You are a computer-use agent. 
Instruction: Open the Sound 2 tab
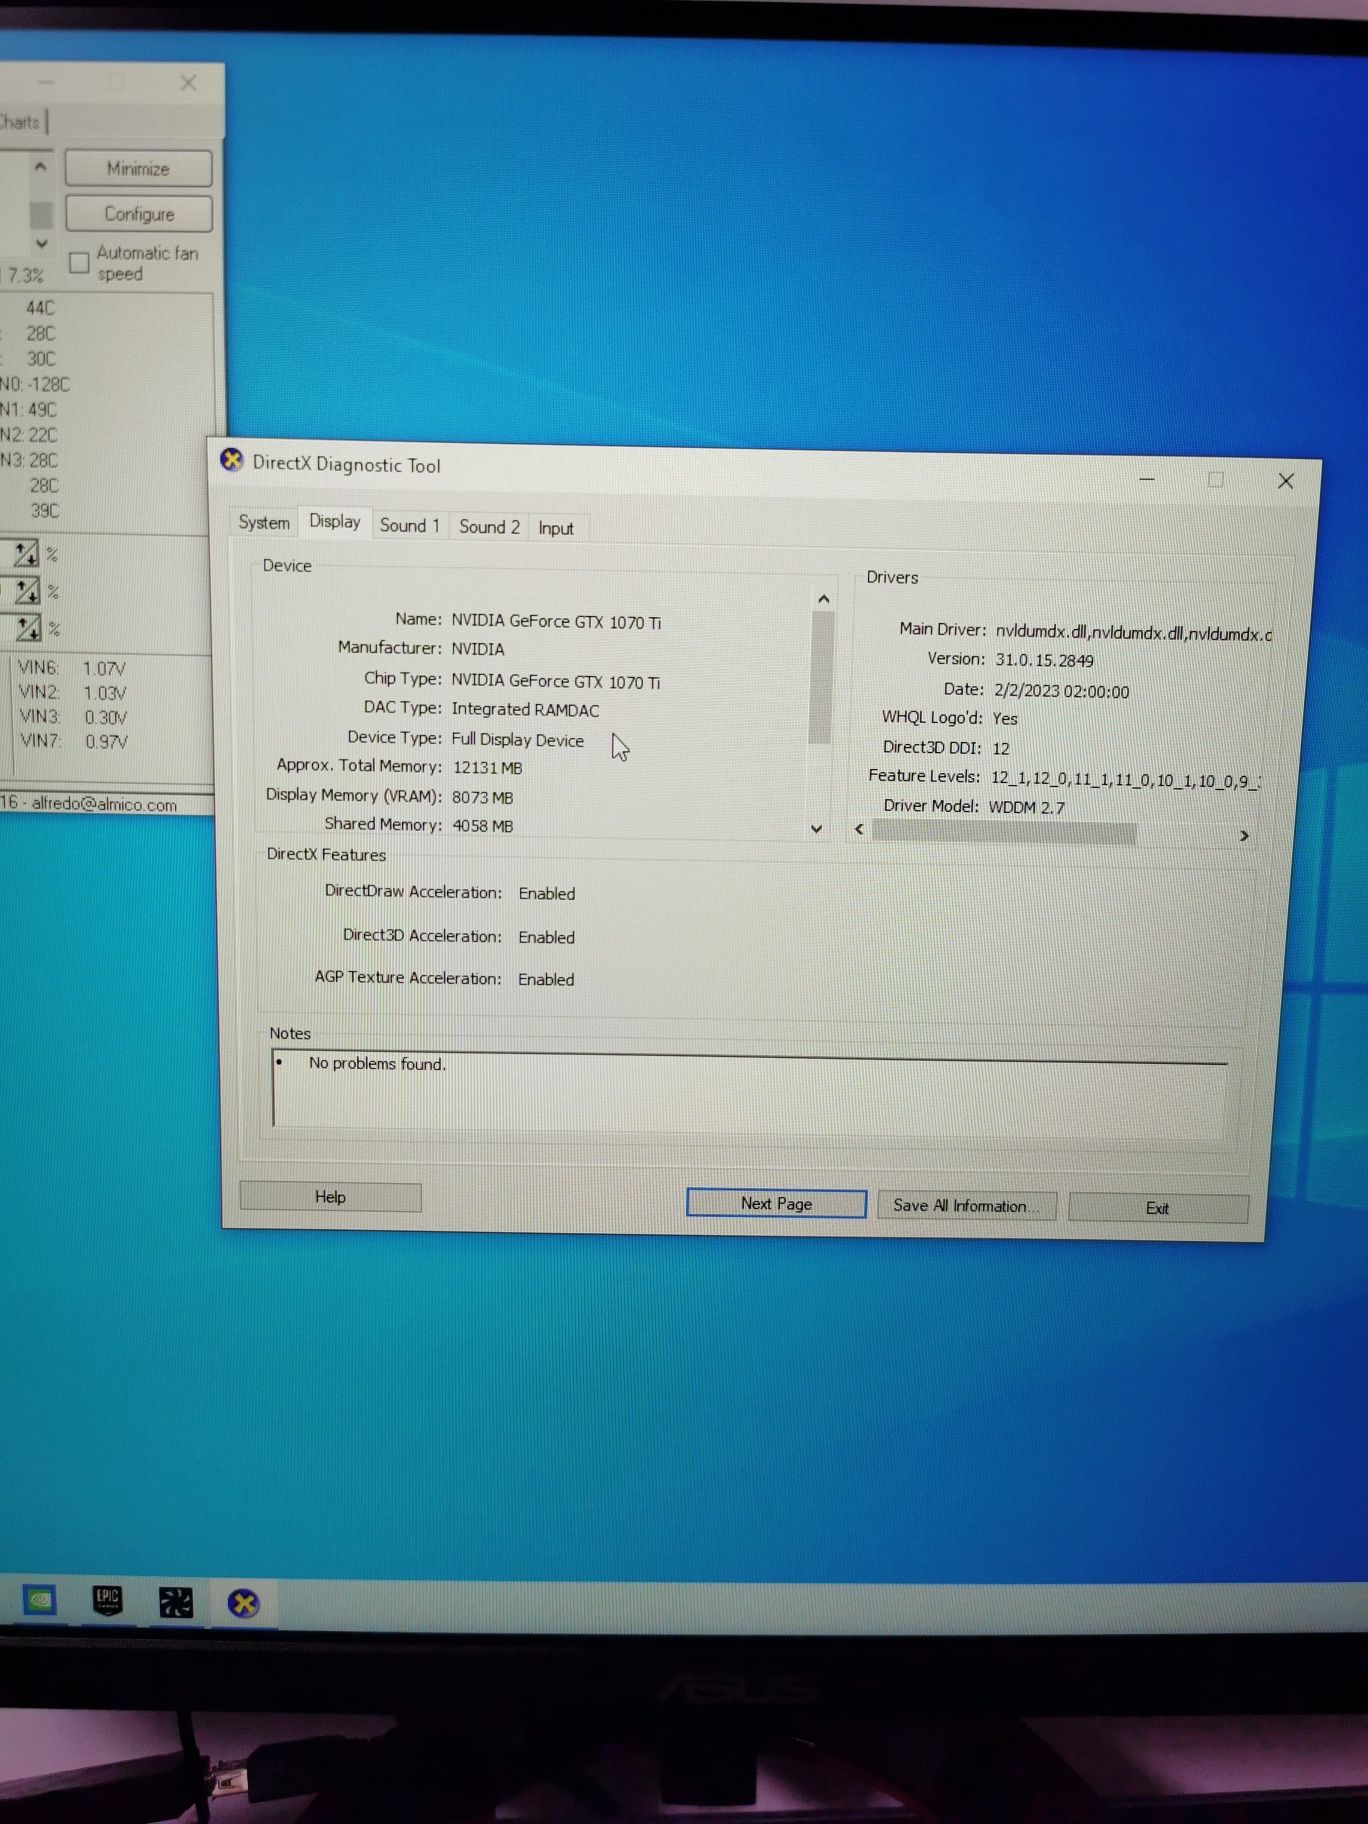489,527
